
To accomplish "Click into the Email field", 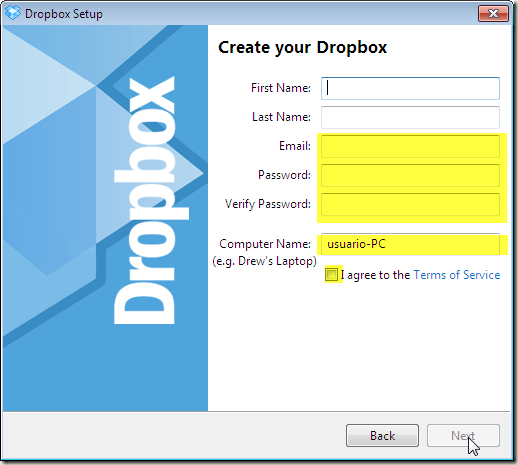I will tap(410, 146).
